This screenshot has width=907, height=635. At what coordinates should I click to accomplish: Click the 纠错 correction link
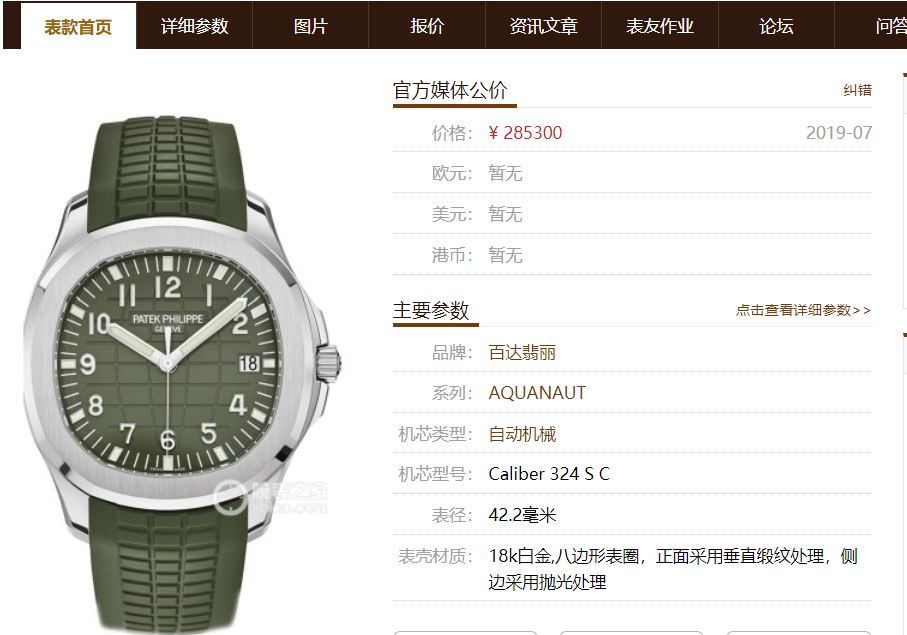[857, 90]
